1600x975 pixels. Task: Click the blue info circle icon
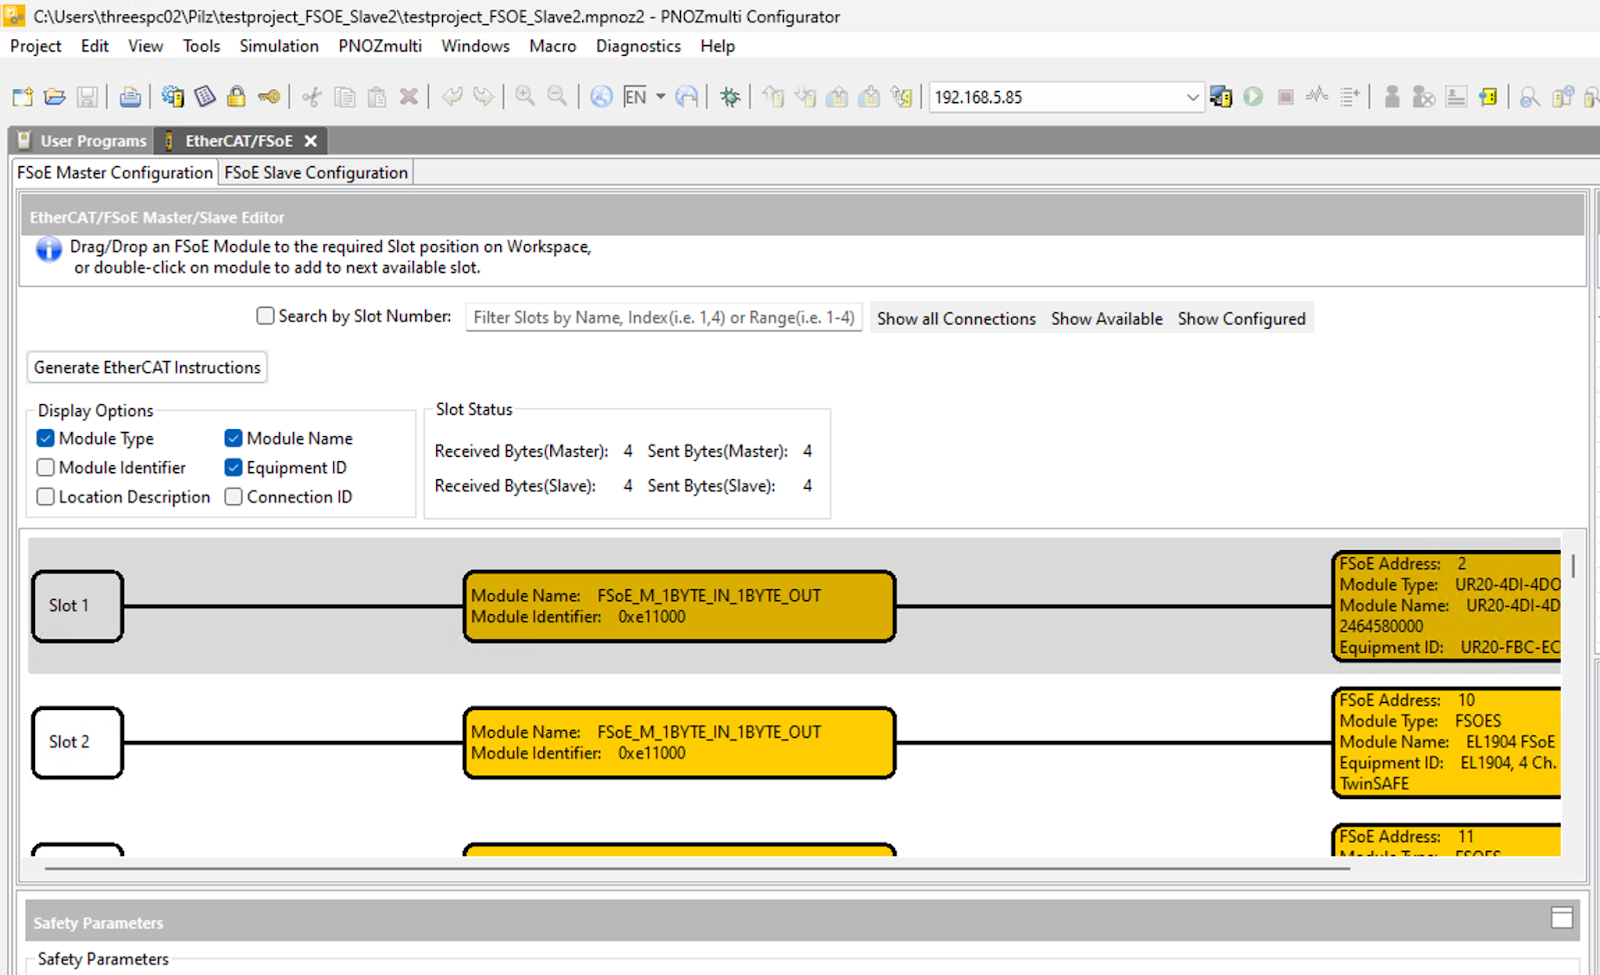[x=48, y=249]
